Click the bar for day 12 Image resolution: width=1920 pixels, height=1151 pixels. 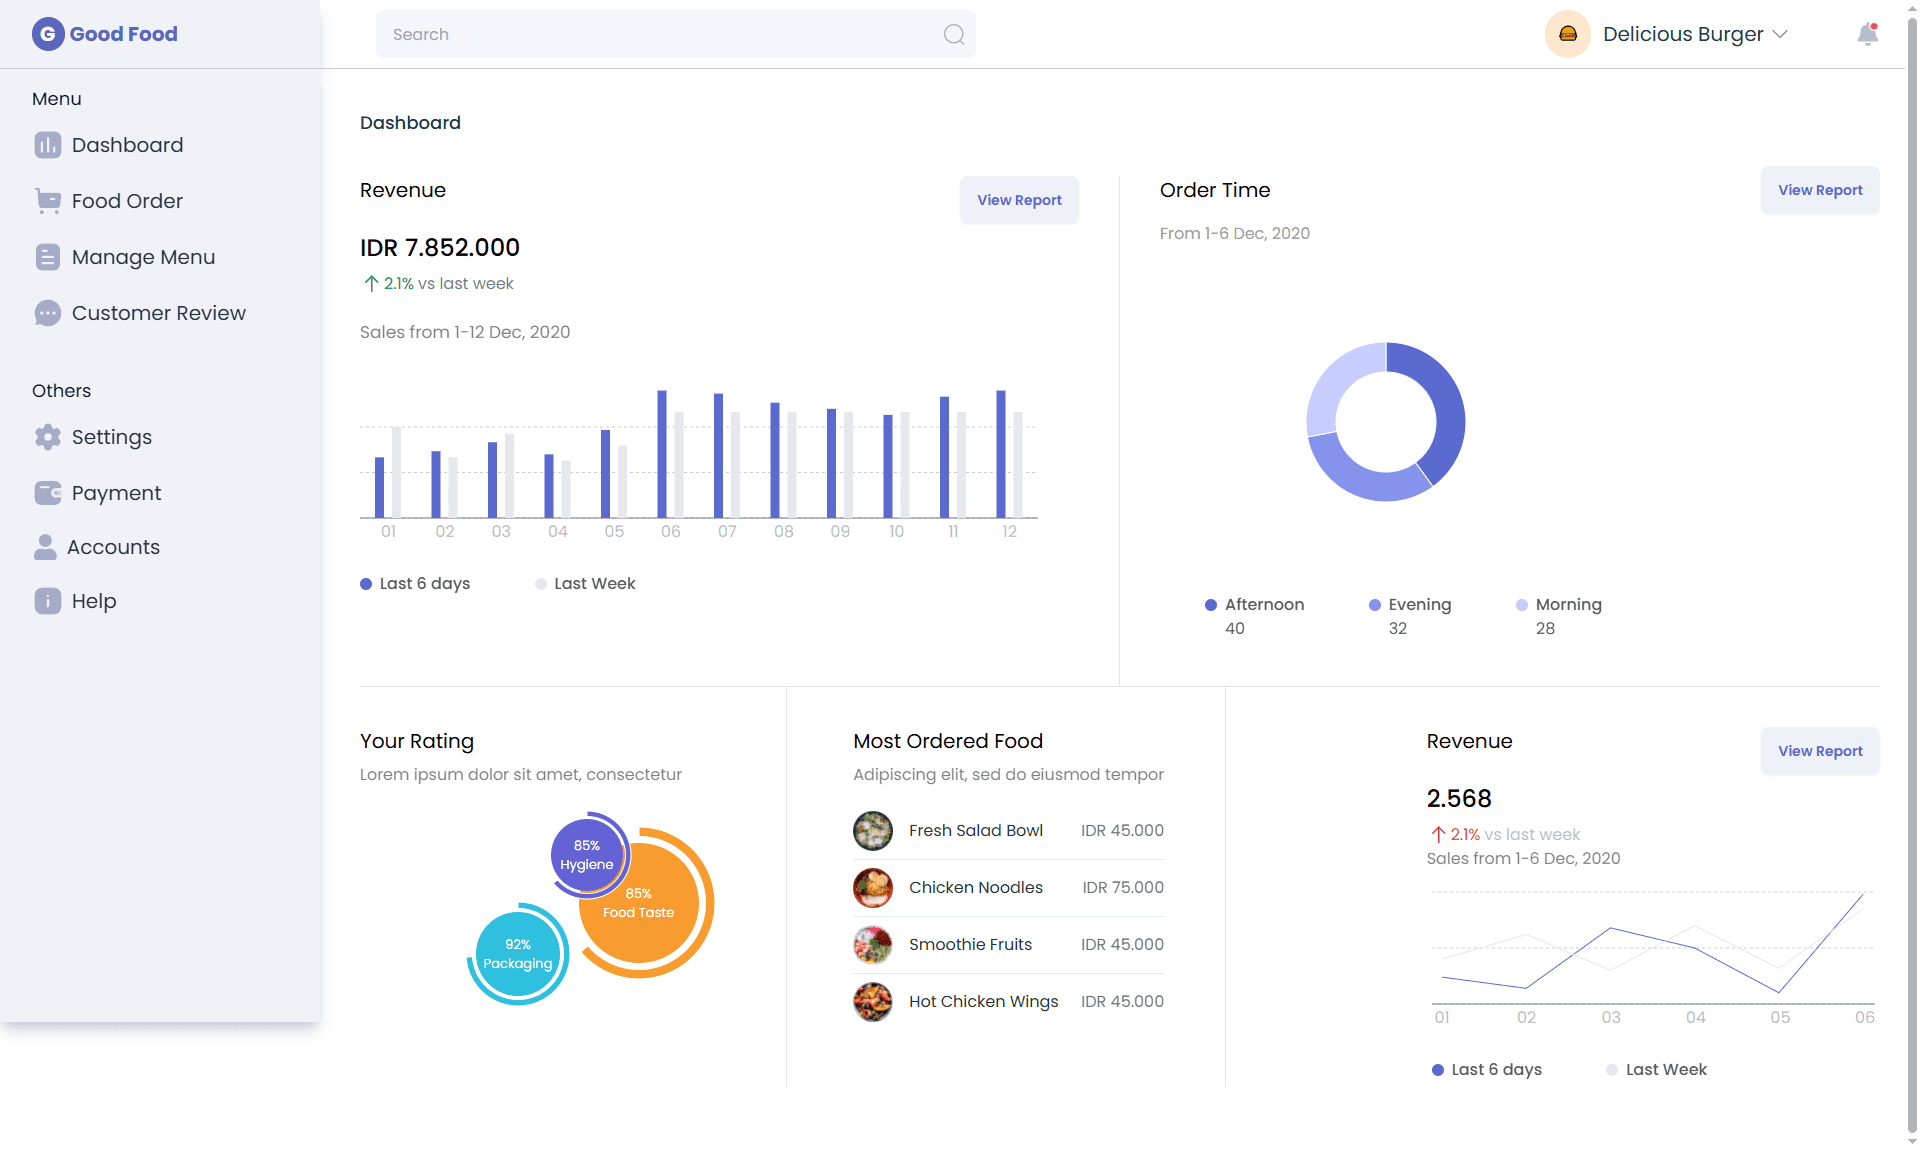point(1001,454)
